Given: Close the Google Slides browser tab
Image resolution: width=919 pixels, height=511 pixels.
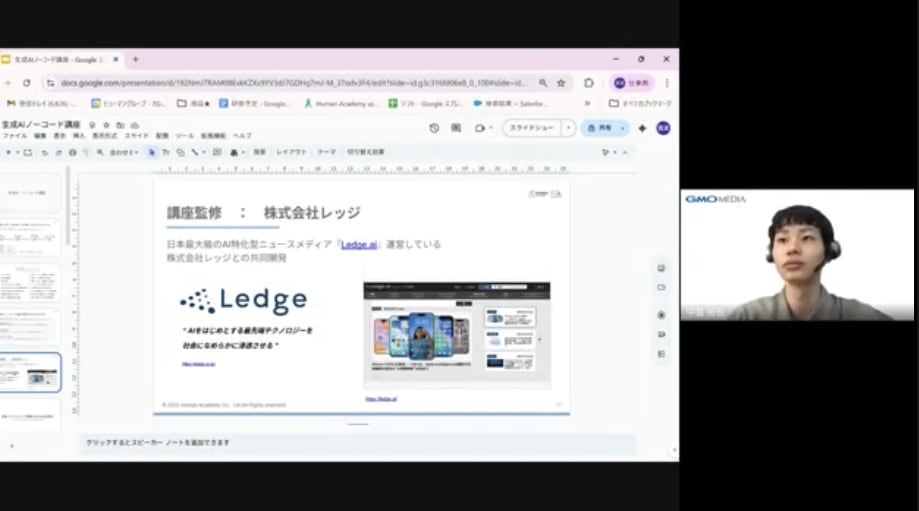Looking at the screenshot, I should pyautogui.click(x=115, y=59).
